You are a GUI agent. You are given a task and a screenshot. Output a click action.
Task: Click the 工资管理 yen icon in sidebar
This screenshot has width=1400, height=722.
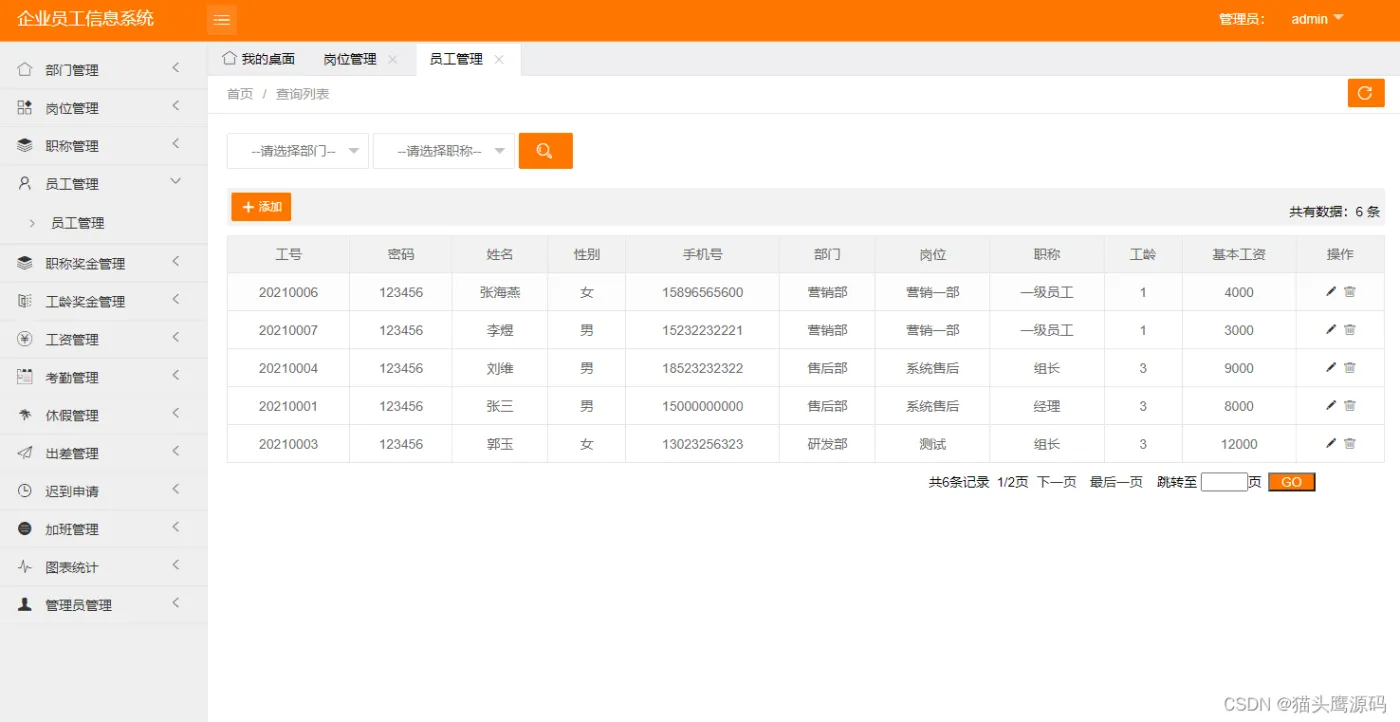coord(25,339)
